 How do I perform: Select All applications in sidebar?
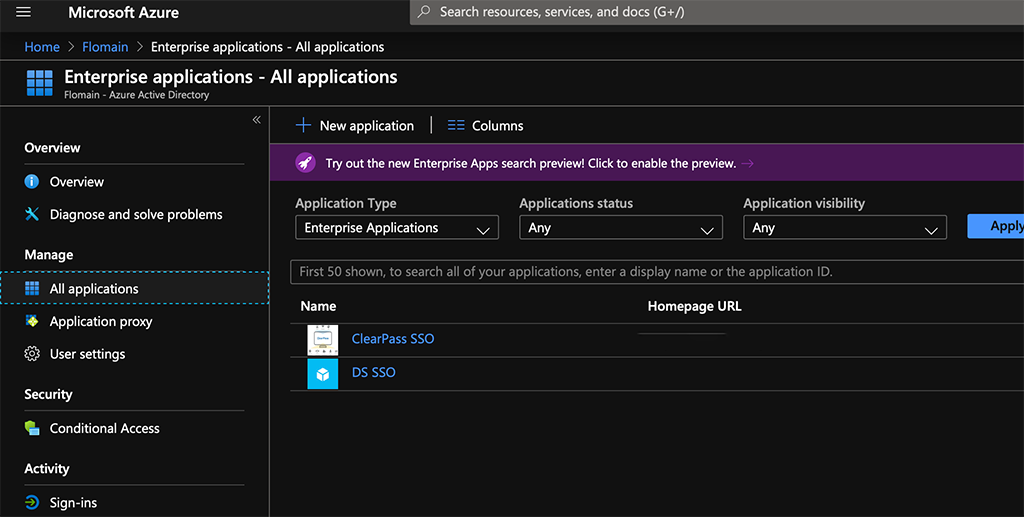[x=135, y=289]
